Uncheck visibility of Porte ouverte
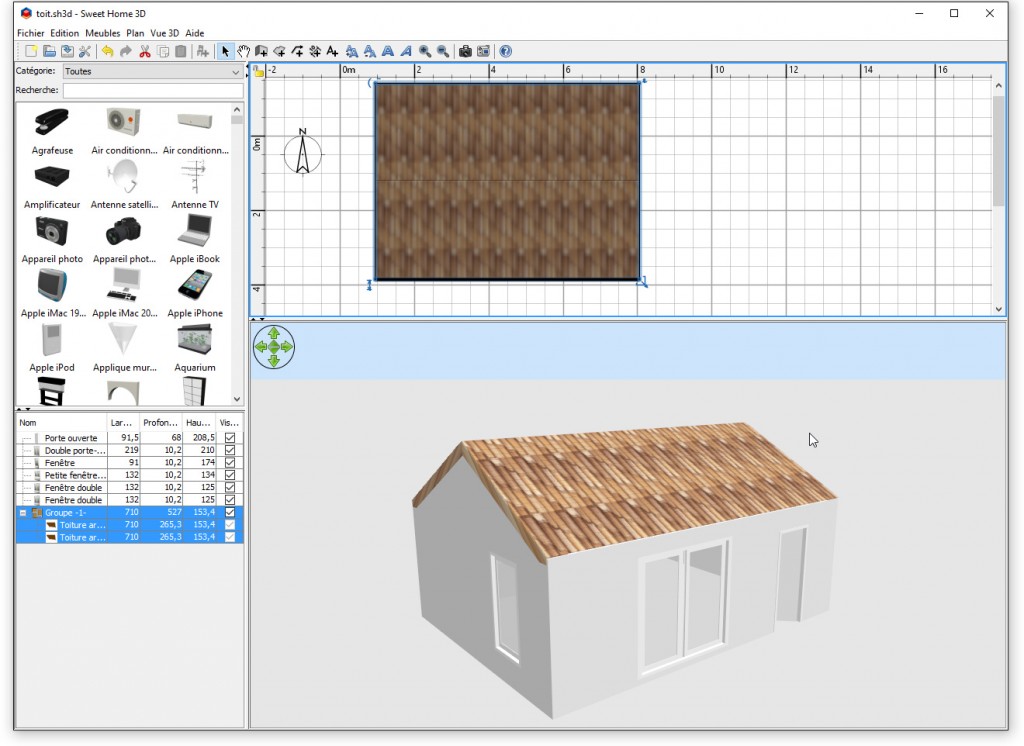The width and height of the screenshot is (1024, 746). click(x=229, y=438)
